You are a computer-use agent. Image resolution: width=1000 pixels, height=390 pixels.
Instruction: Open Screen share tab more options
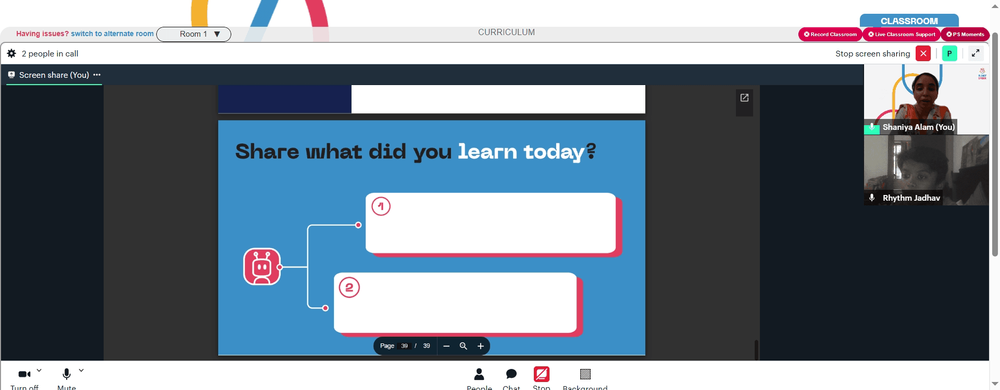pos(97,75)
